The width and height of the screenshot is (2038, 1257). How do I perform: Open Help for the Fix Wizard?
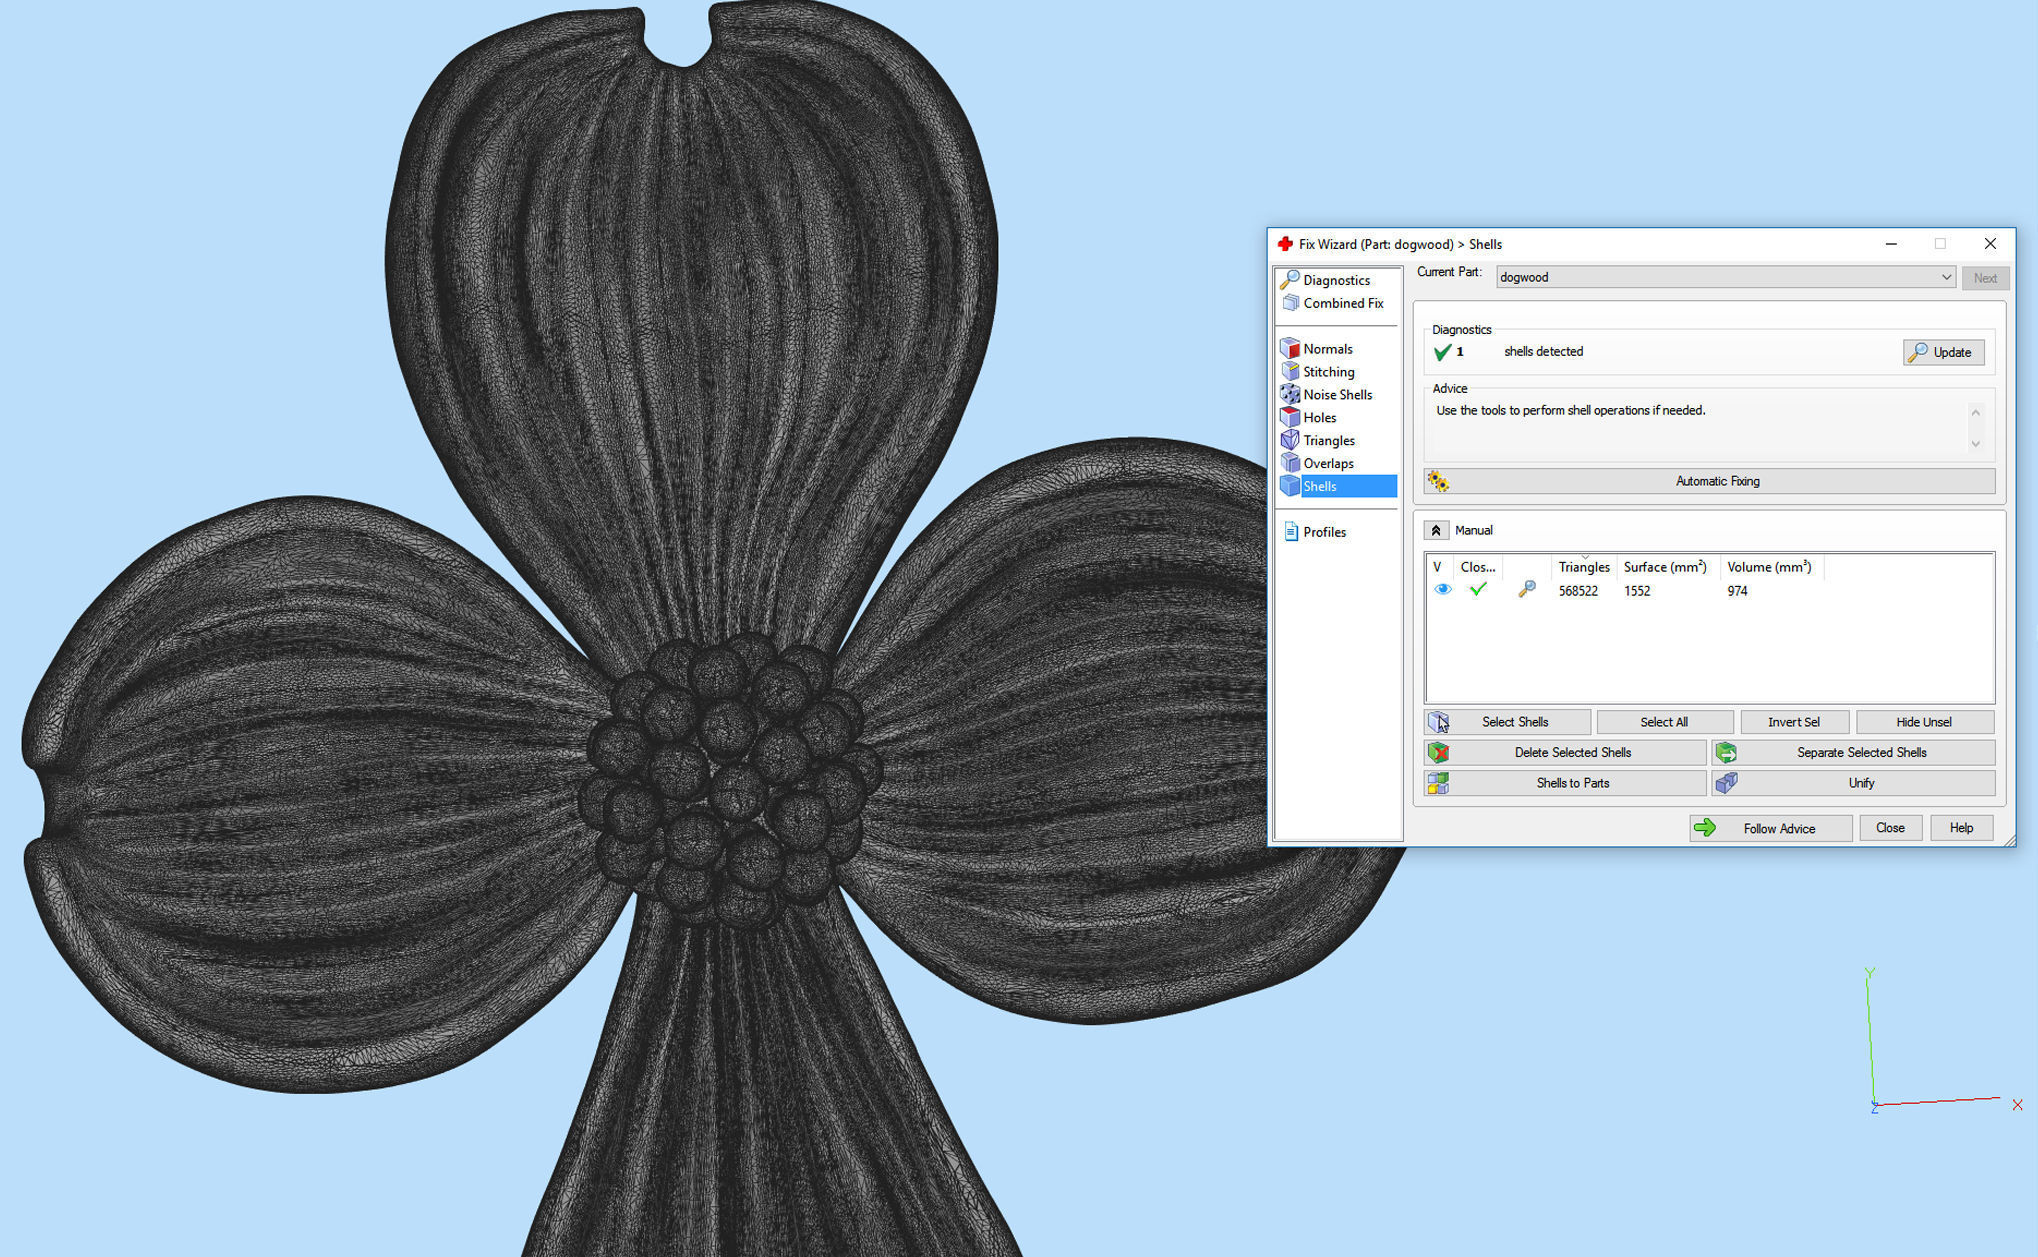click(x=1961, y=828)
